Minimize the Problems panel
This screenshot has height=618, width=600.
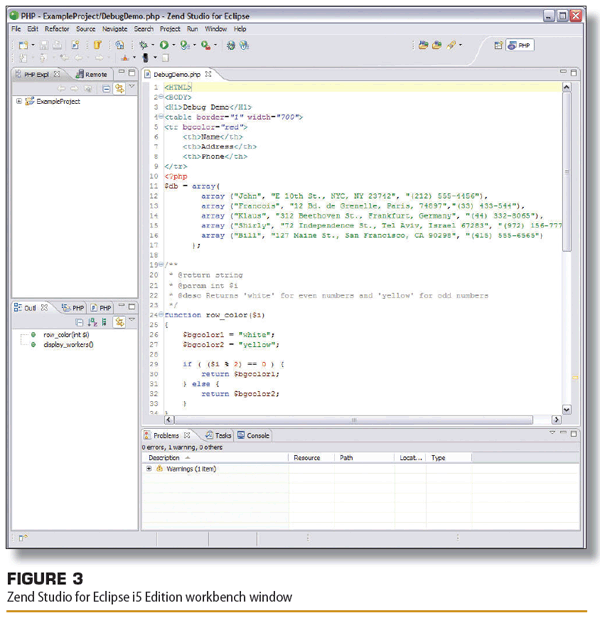(x=563, y=433)
